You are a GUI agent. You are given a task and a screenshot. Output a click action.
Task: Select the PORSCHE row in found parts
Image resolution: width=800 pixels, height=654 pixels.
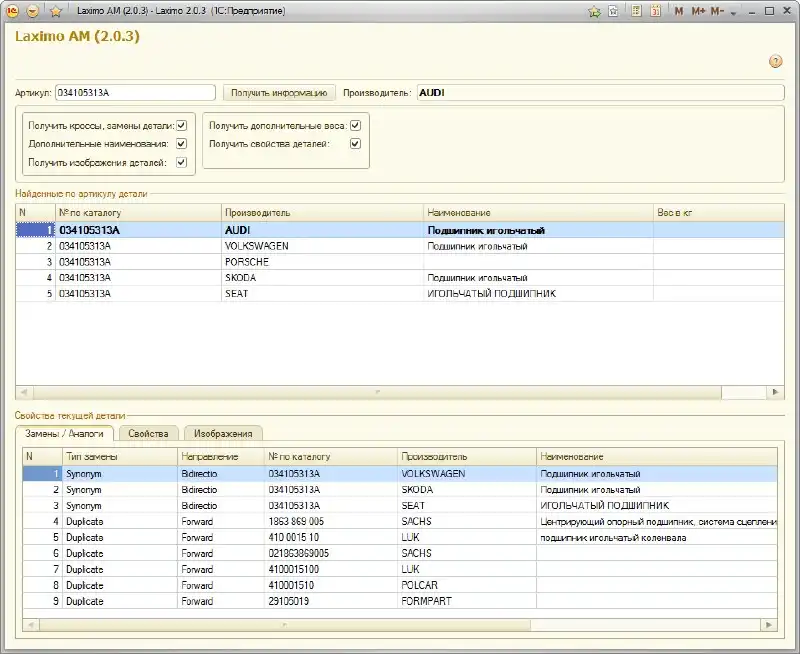point(400,262)
